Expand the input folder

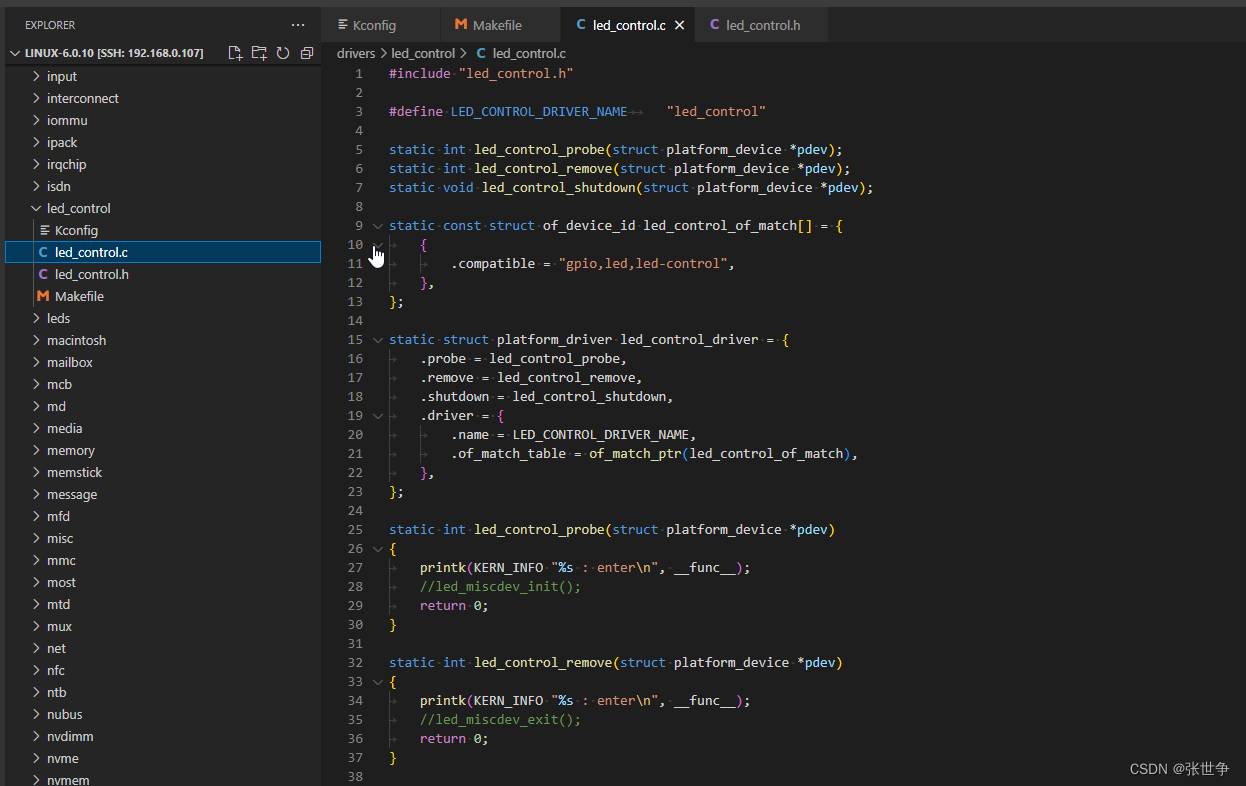(37, 76)
